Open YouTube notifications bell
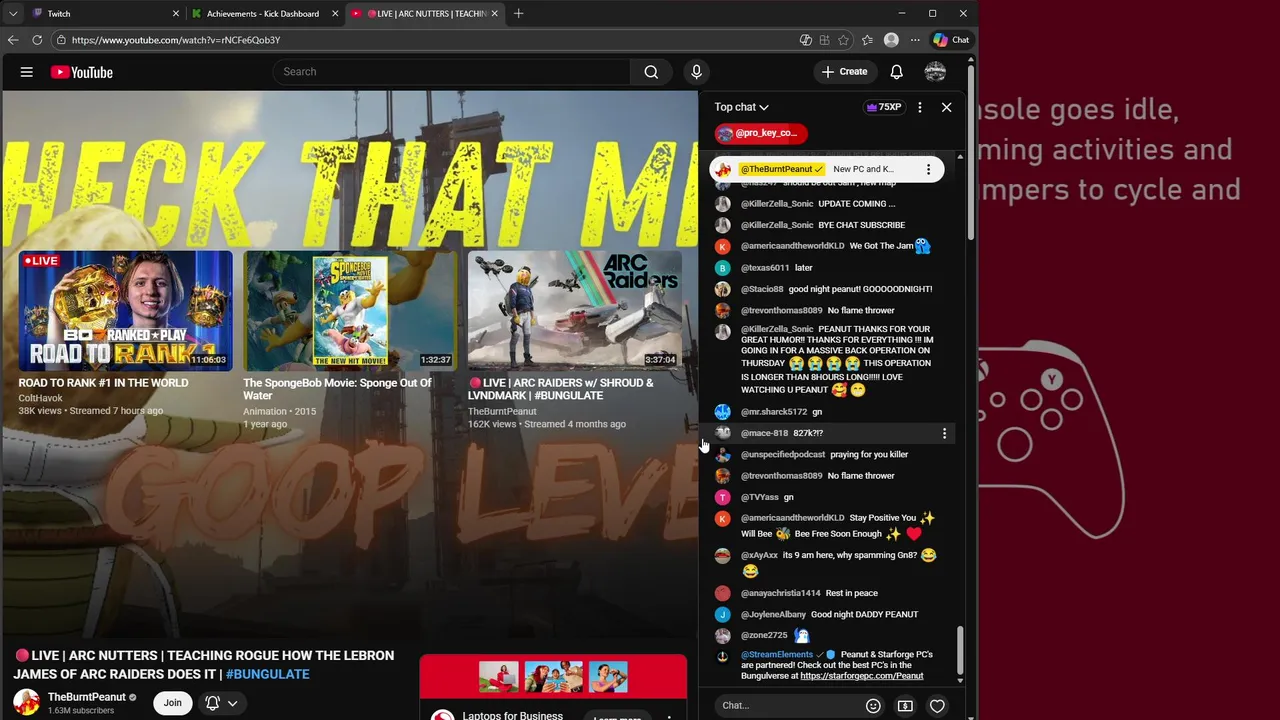Viewport: 1280px width, 720px height. click(x=897, y=72)
